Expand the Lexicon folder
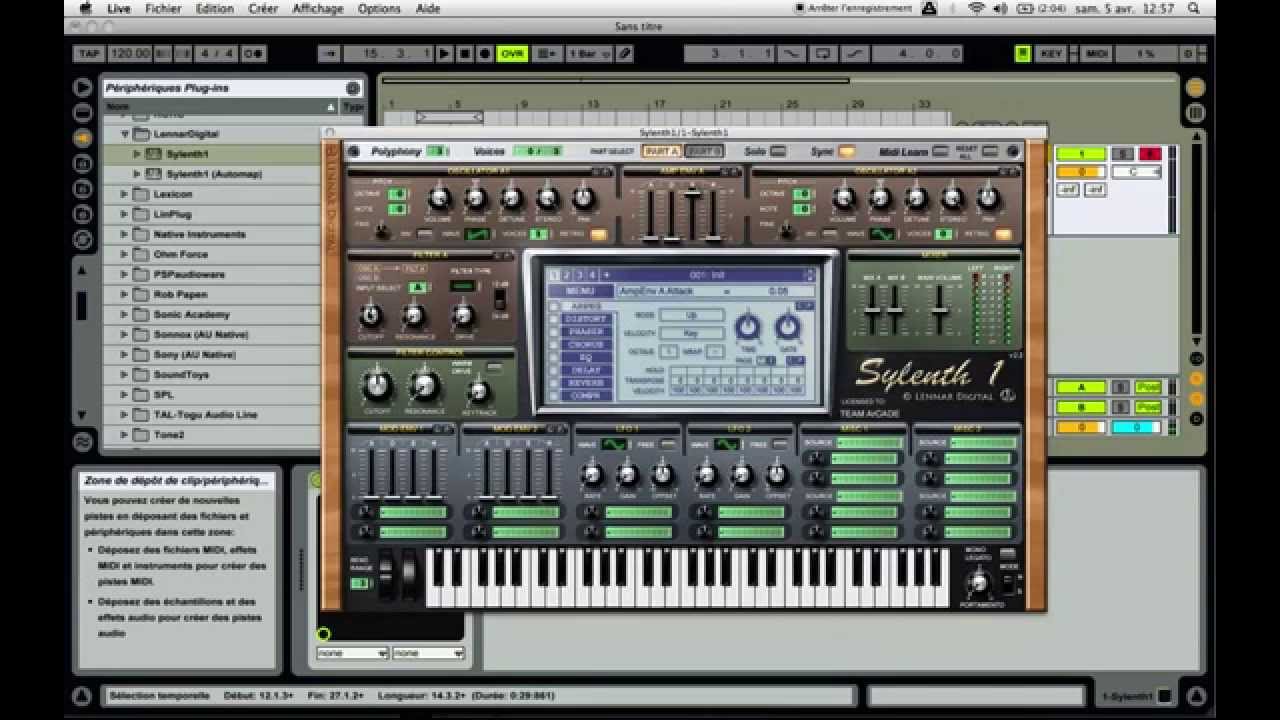This screenshot has height=720, width=1280. [x=125, y=194]
